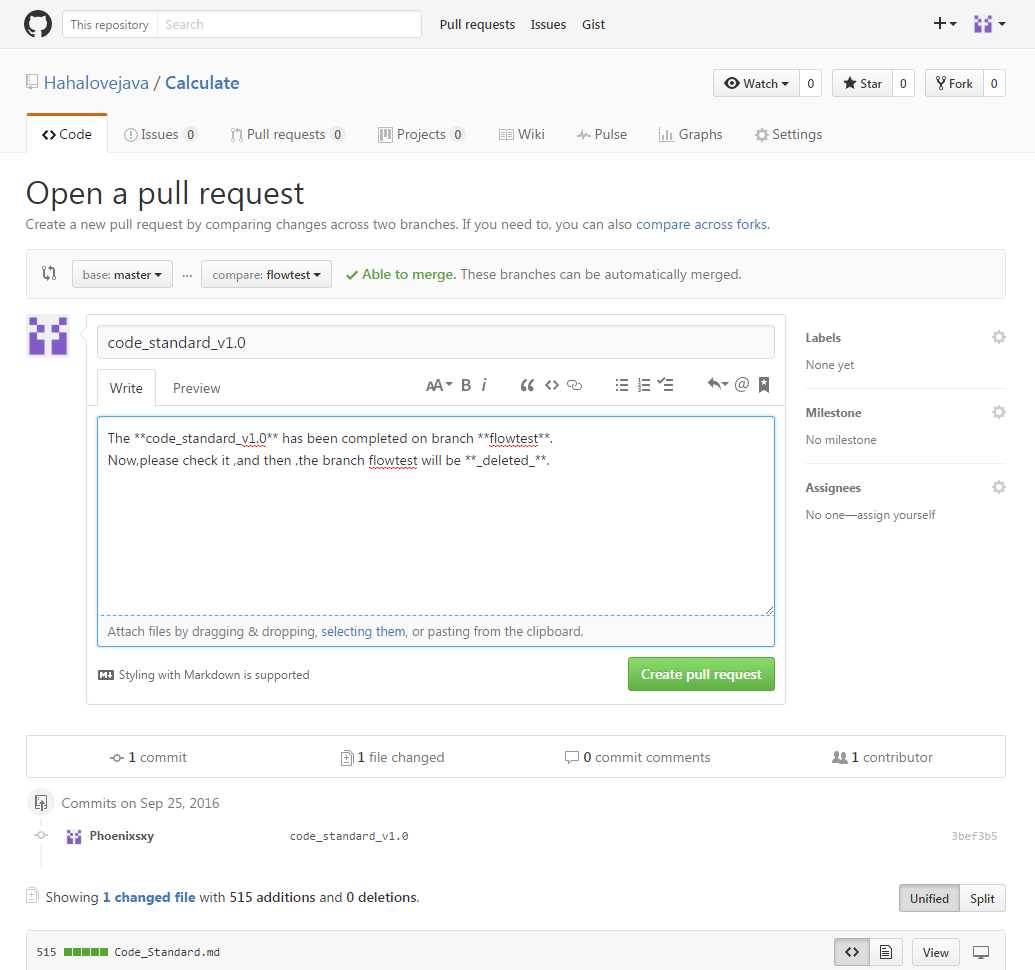Insert a quote using the quote icon
Viewport: 1035px width, 970px height.
coord(527,385)
